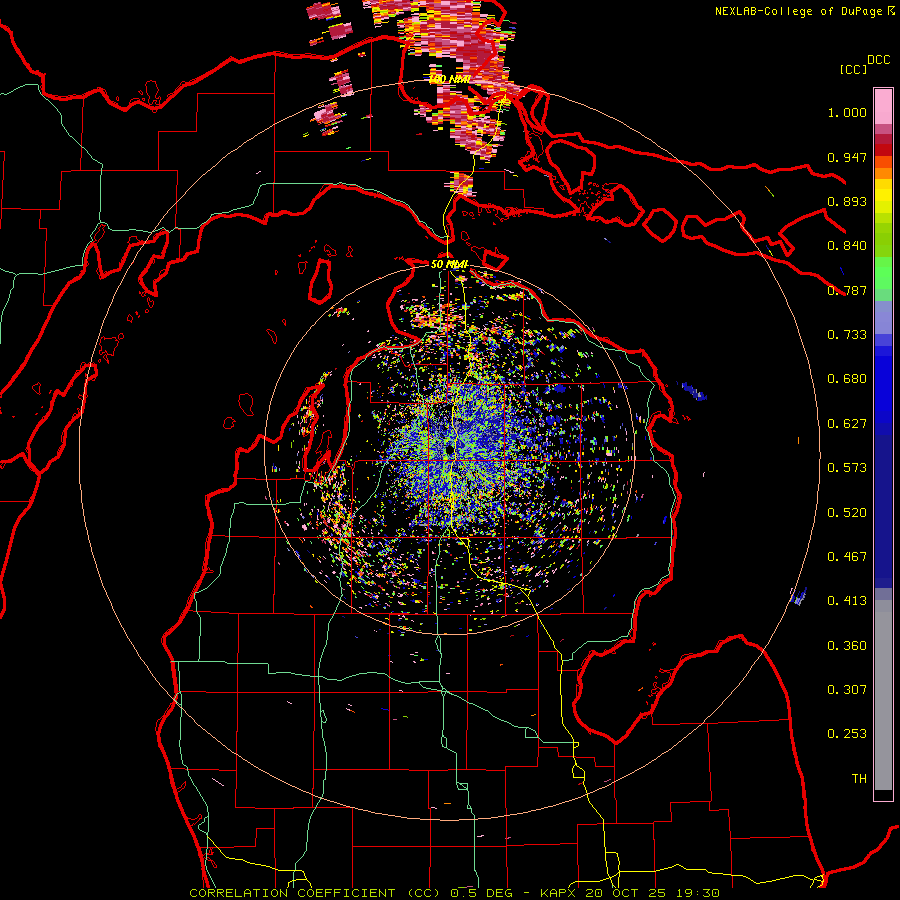Click the DCC product label

(x=879, y=60)
